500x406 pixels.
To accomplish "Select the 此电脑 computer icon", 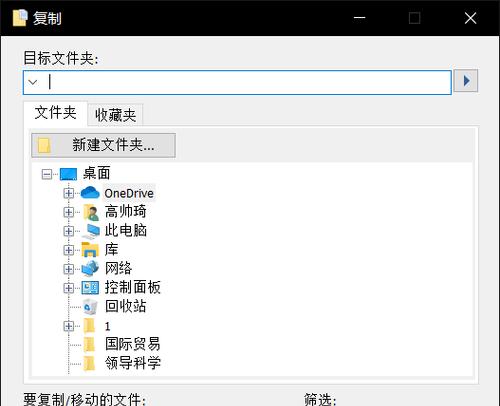I will point(91,231).
